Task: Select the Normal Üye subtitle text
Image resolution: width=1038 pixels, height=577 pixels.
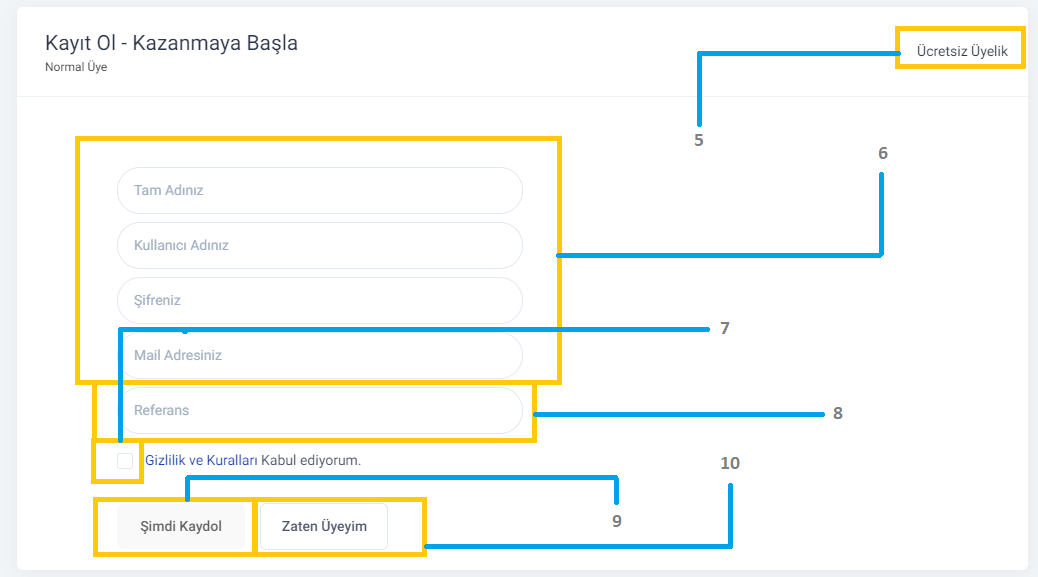Action: point(76,67)
